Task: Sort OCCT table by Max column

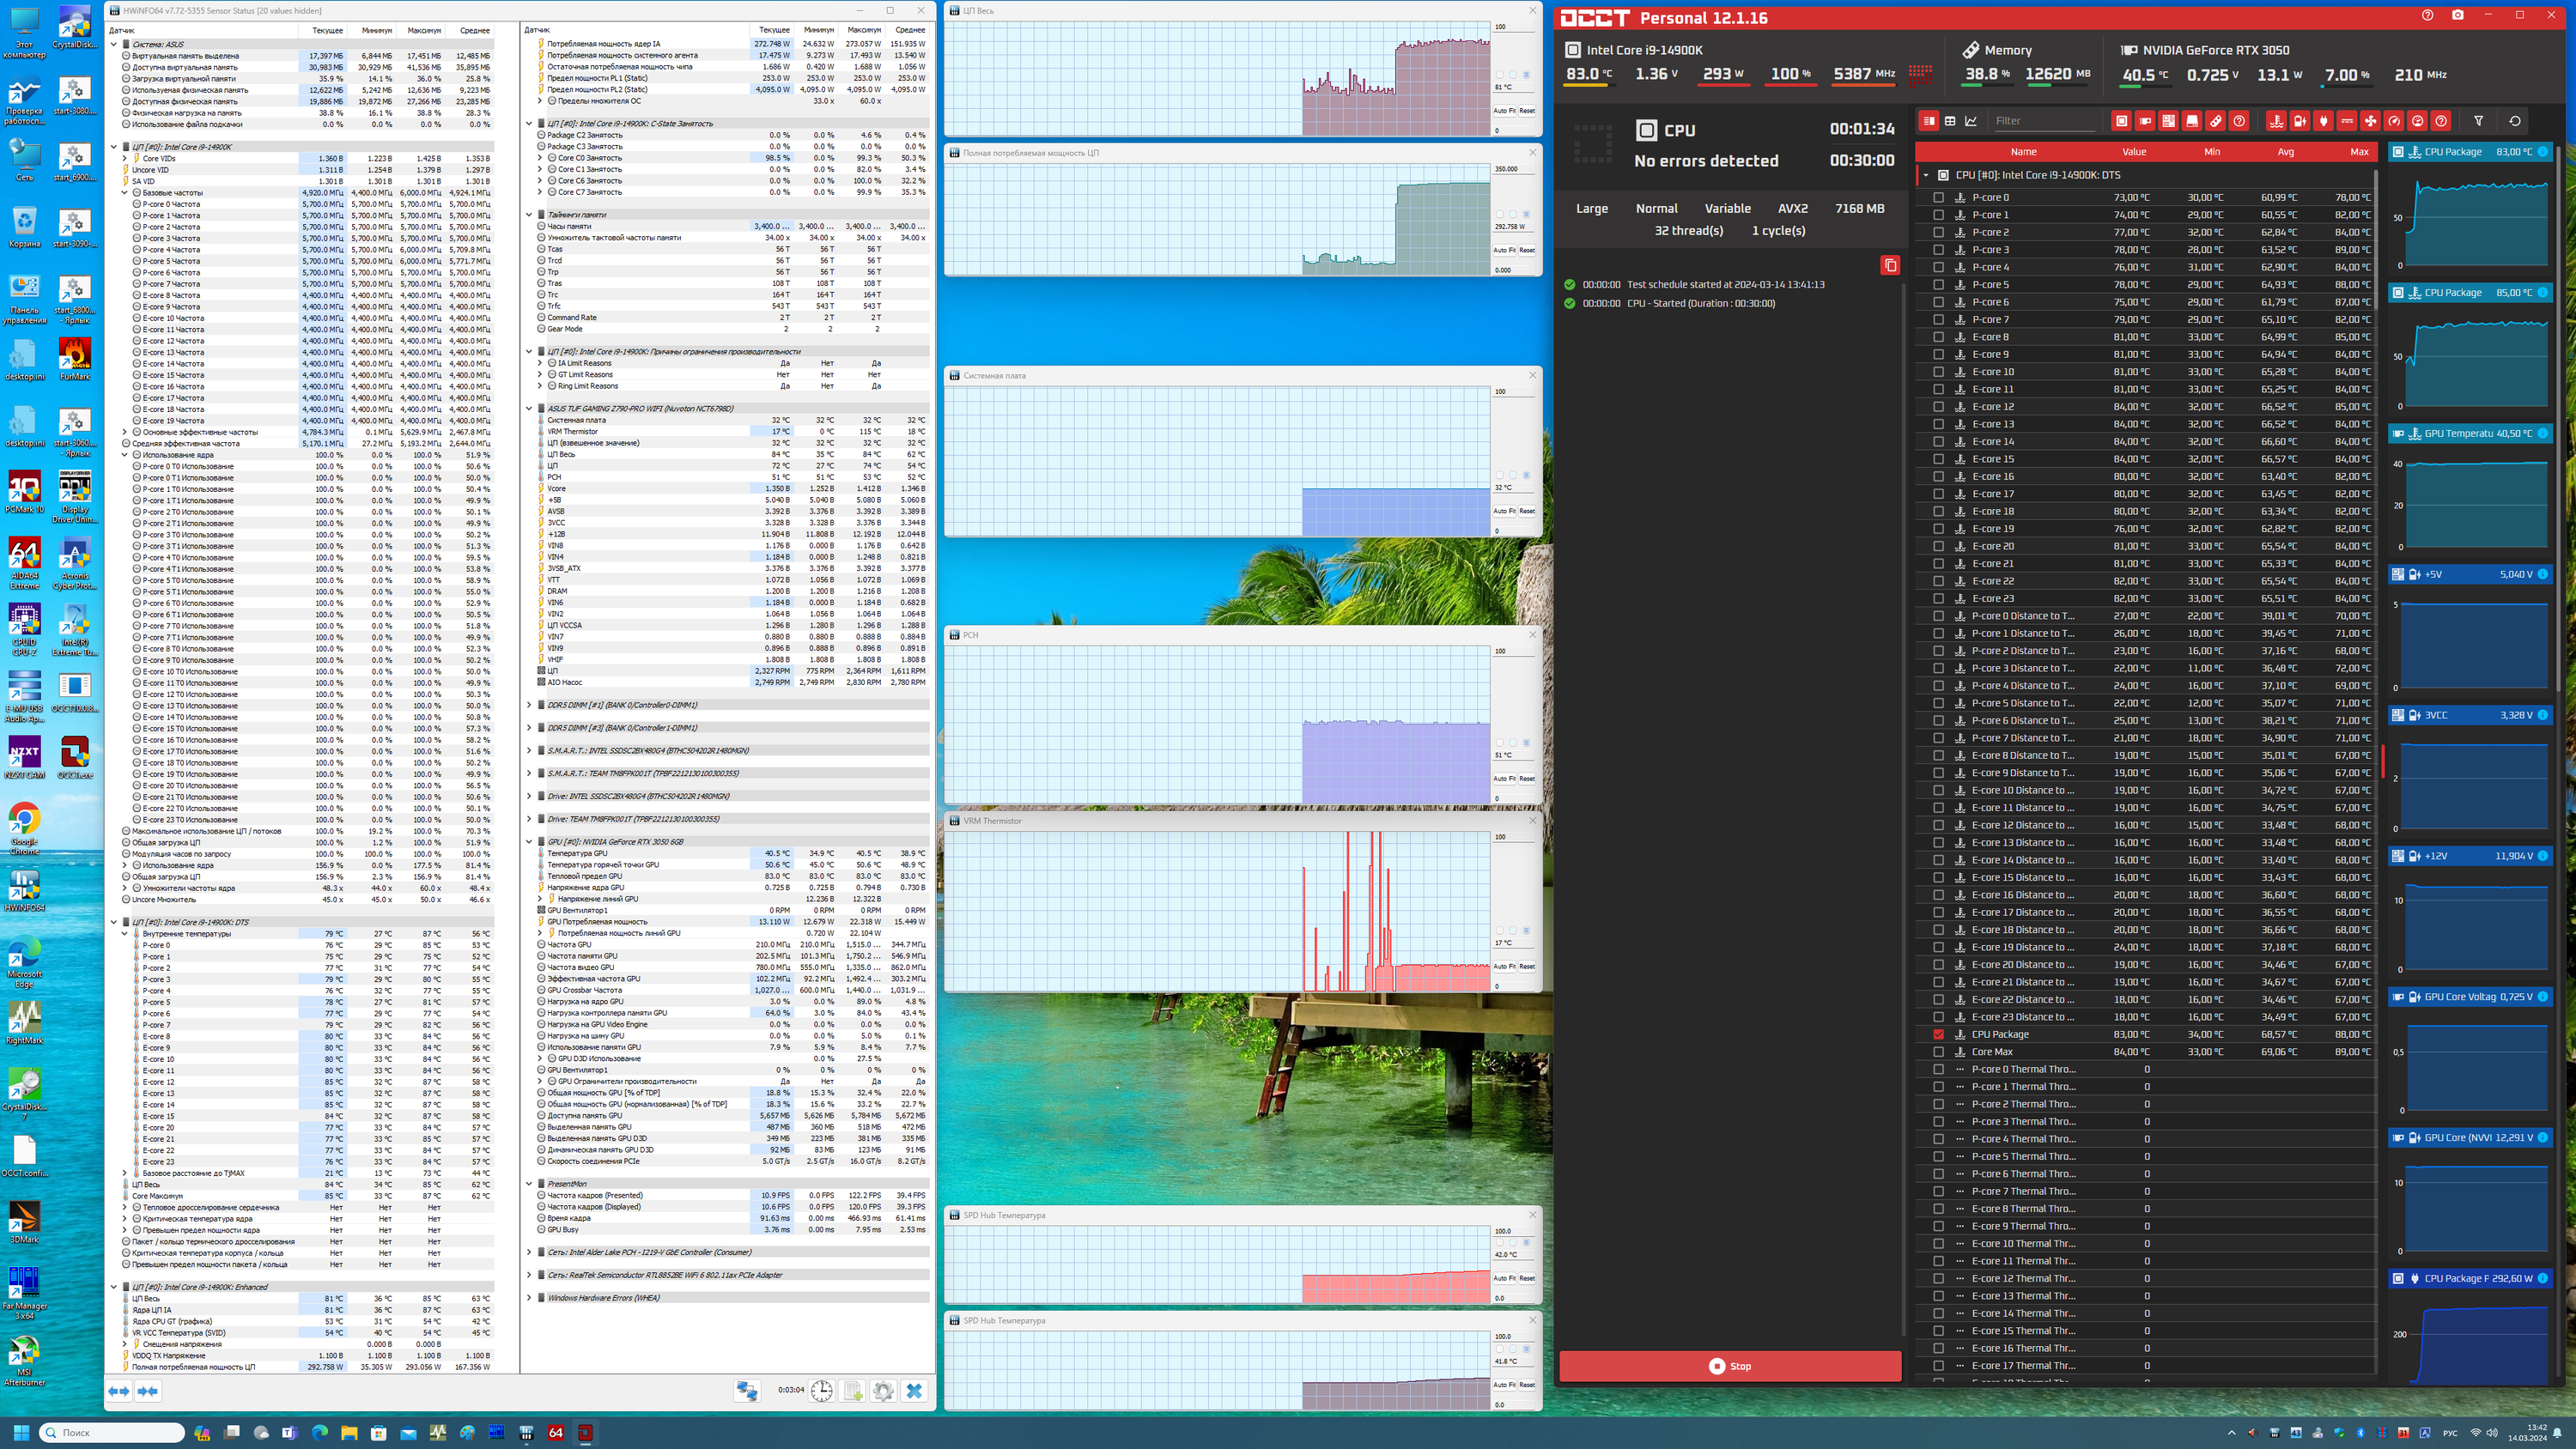Action: coord(2359,152)
